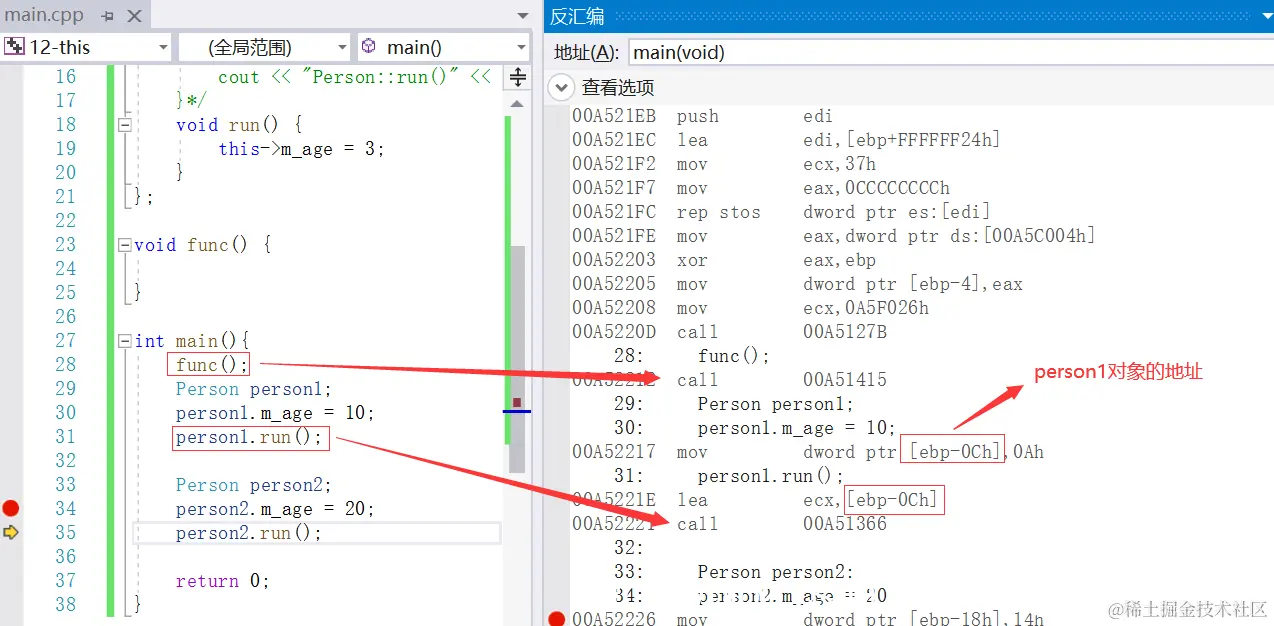Image resolution: width=1274 pixels, height=626 pixels.
Task: Click the current statement arrow at line 35
Action: click(11, 532)
